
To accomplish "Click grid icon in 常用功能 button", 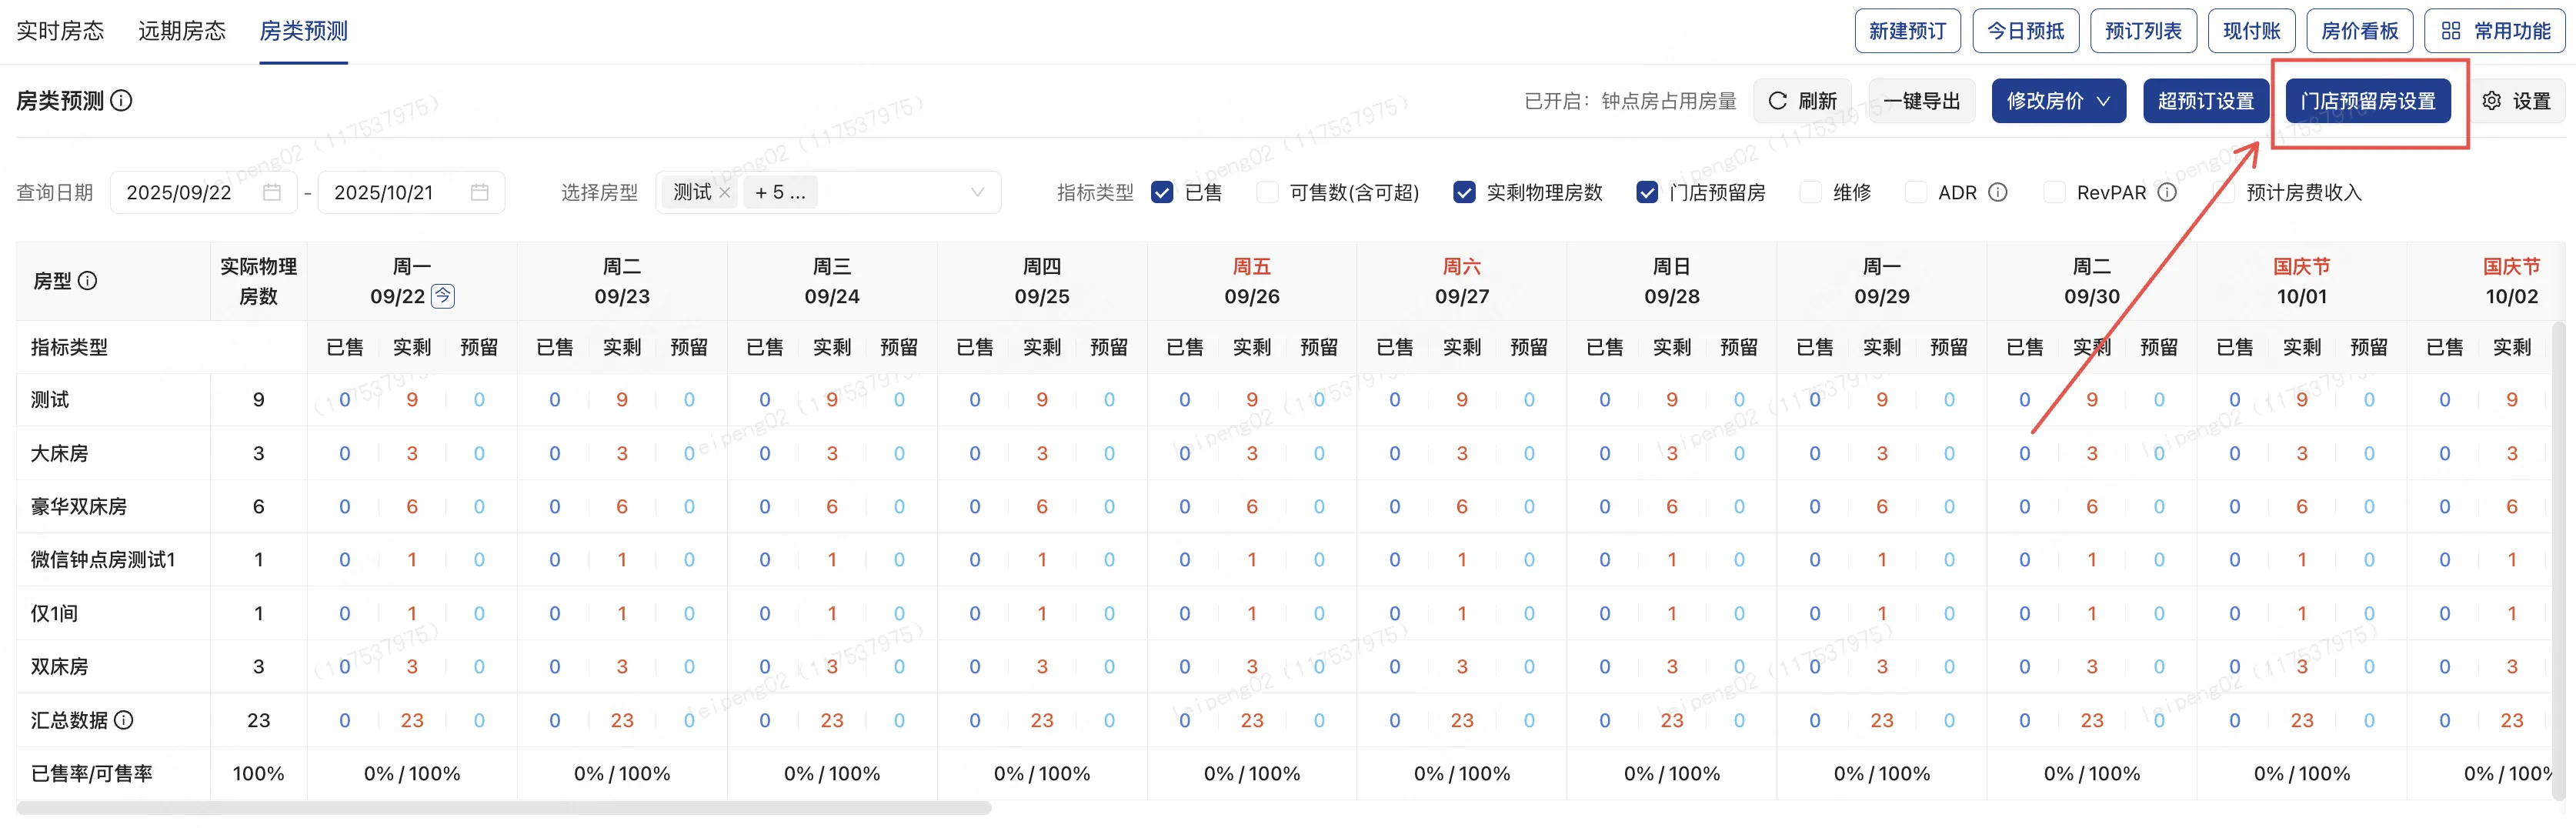I will [x=2450, y=31].
